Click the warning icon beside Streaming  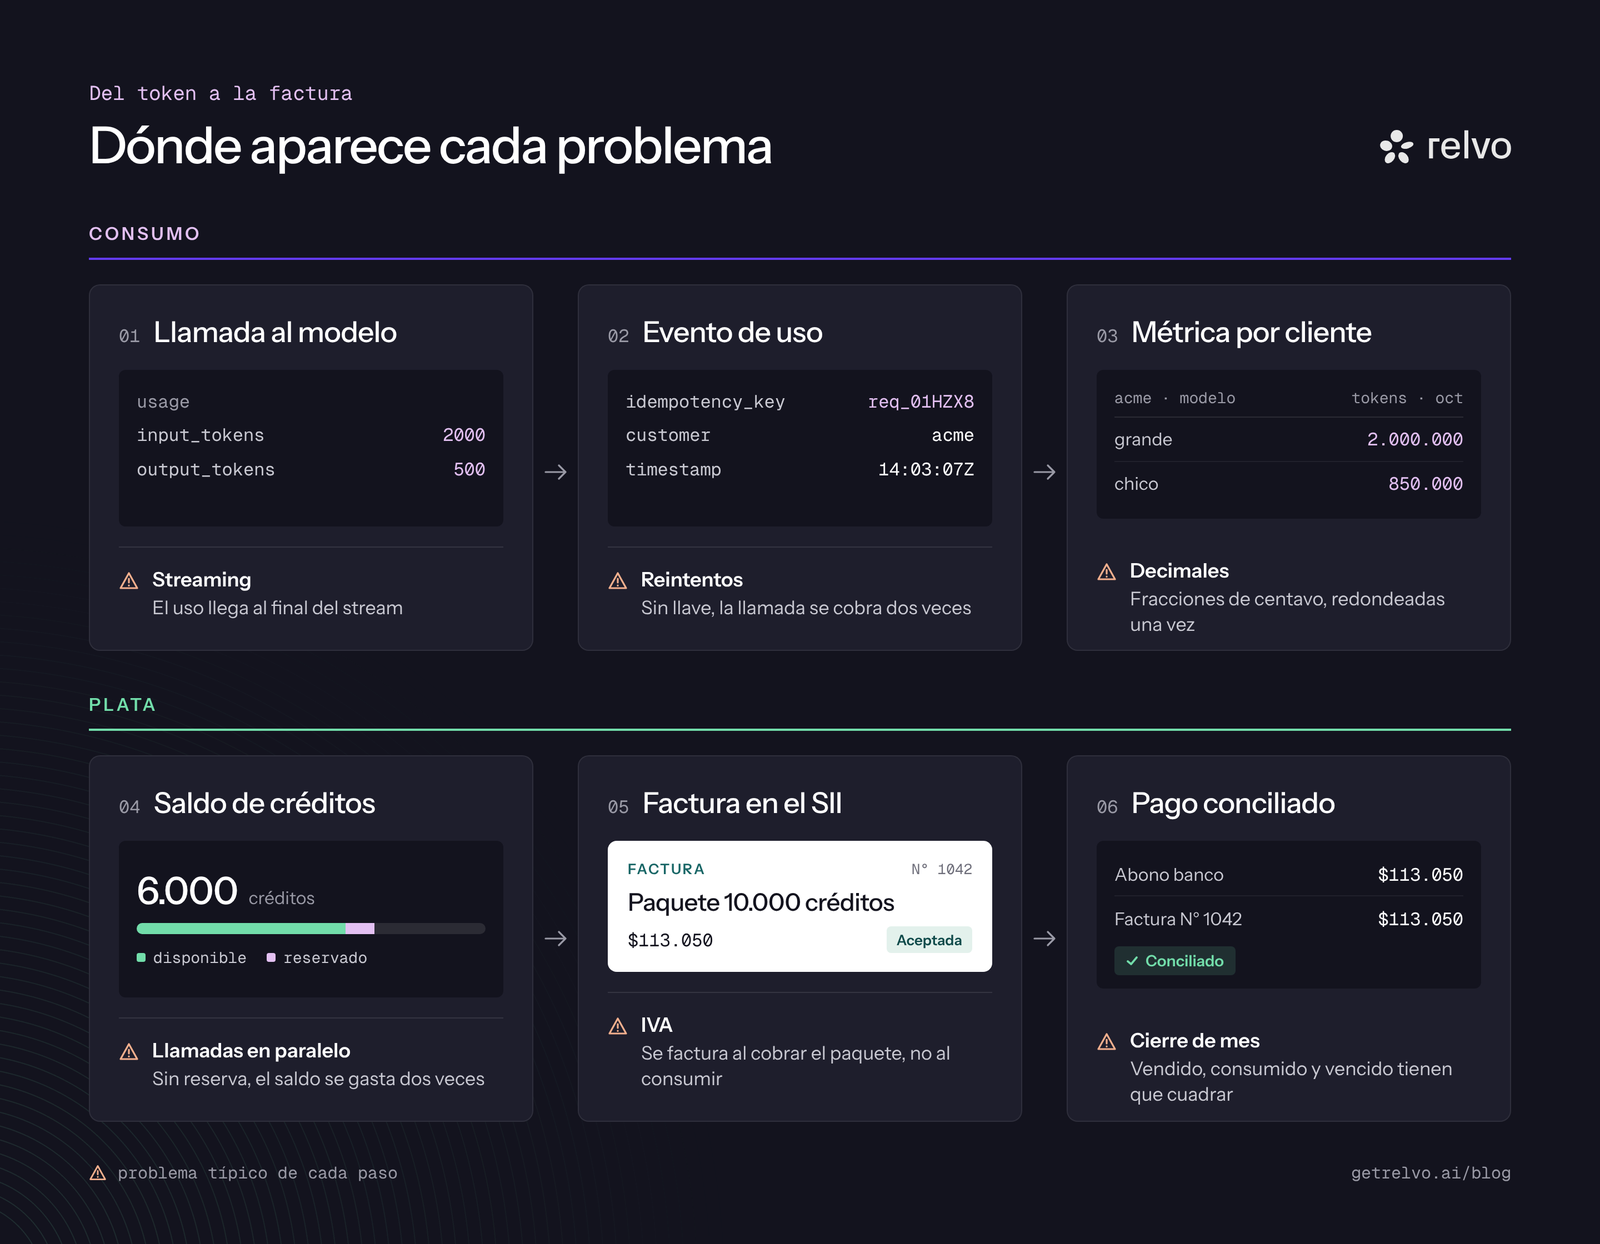129,581
